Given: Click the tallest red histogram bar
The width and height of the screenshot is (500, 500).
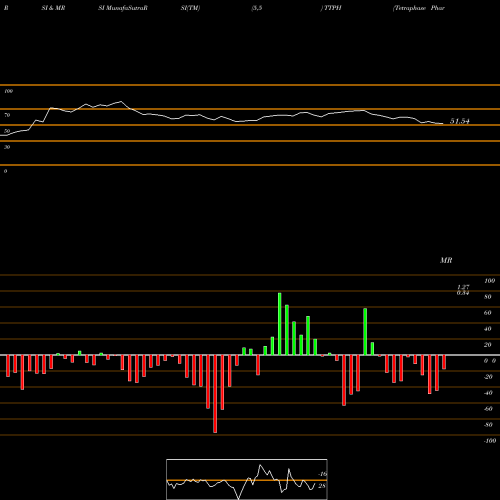Looking at the screenshot, I should tap(215, 394).
